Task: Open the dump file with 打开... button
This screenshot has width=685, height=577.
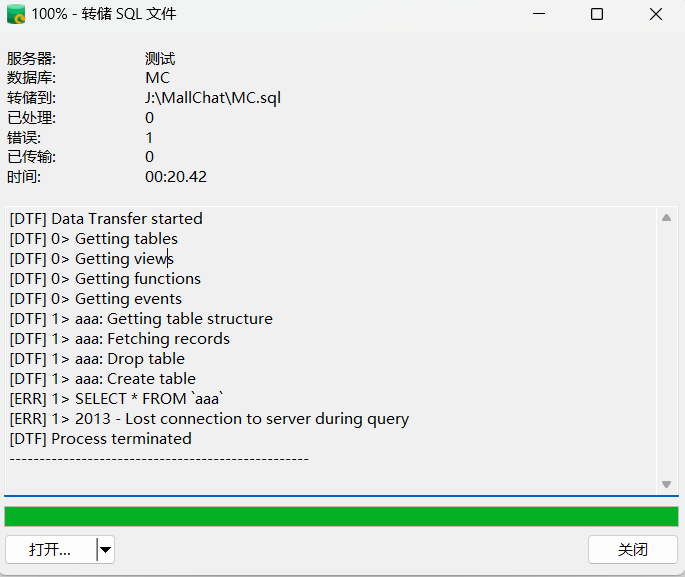Action: (x=50, y=549)
